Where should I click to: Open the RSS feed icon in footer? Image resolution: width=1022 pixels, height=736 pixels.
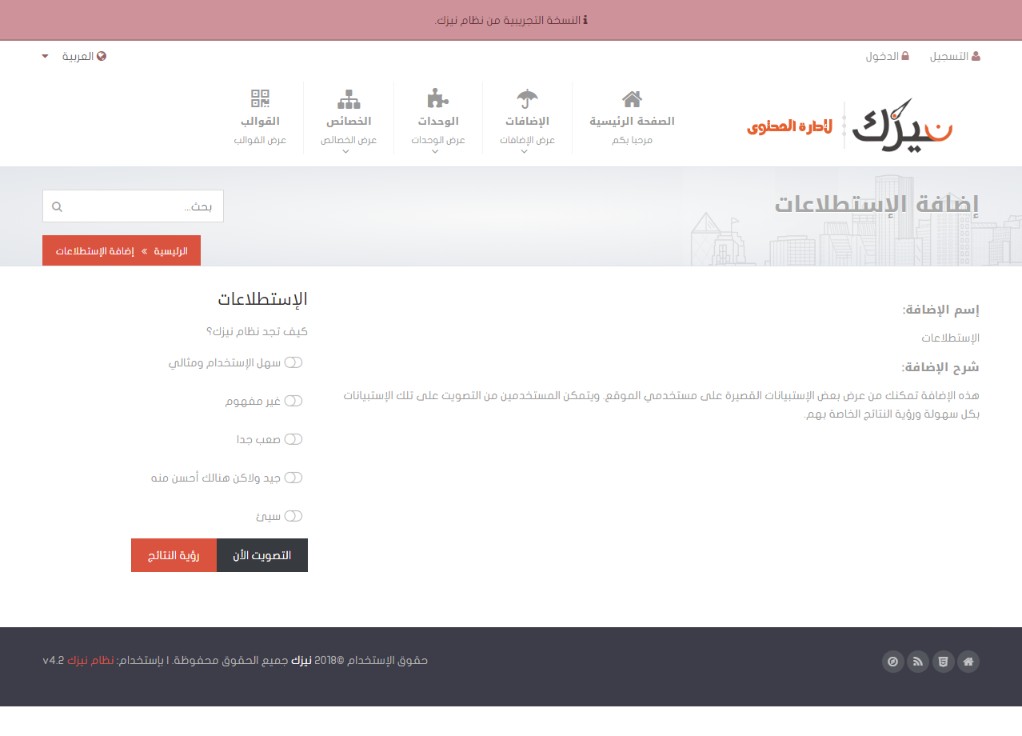coord(917,661)
